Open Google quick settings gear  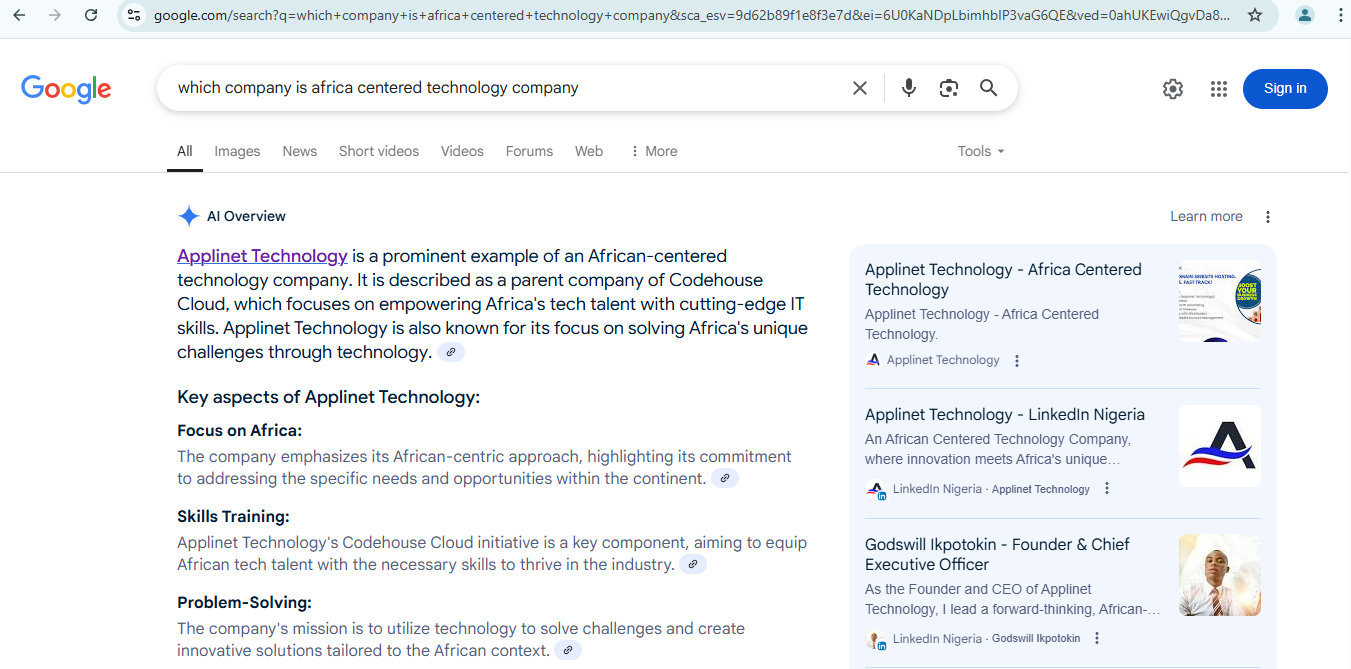[x=1173, y=89]
